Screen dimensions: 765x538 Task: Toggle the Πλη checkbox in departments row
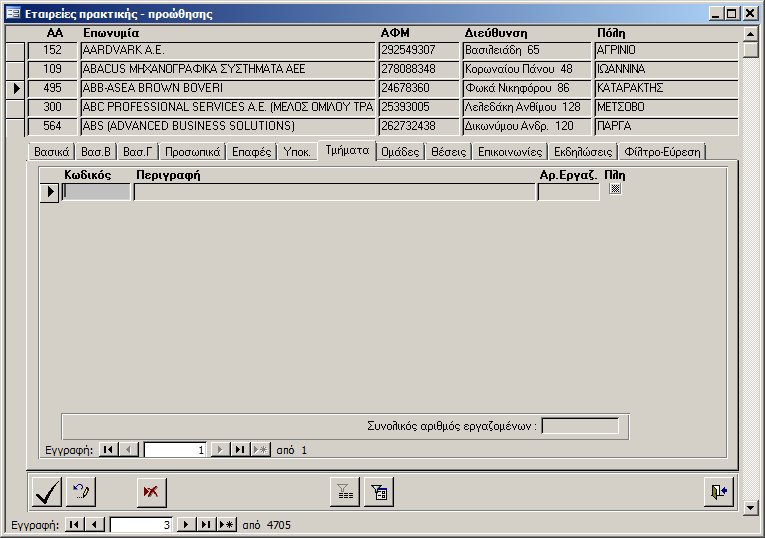tap(615, 189)
